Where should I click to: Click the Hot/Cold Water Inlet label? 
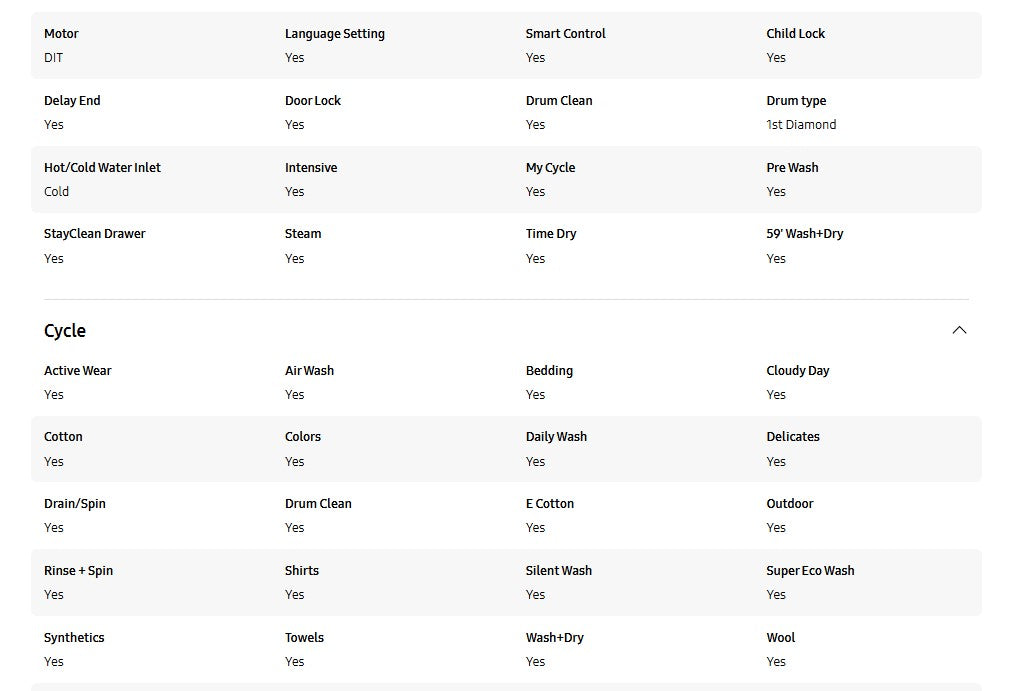pos(102,168)
